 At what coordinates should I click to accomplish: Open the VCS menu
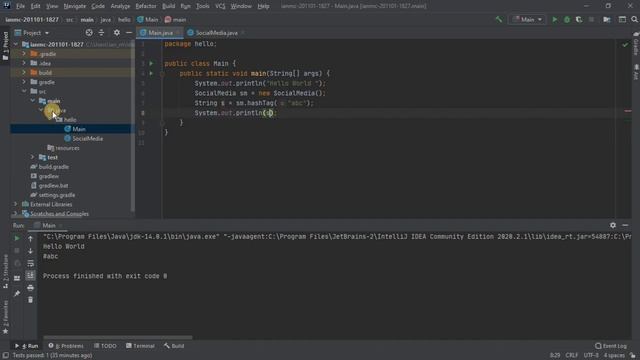220,6
